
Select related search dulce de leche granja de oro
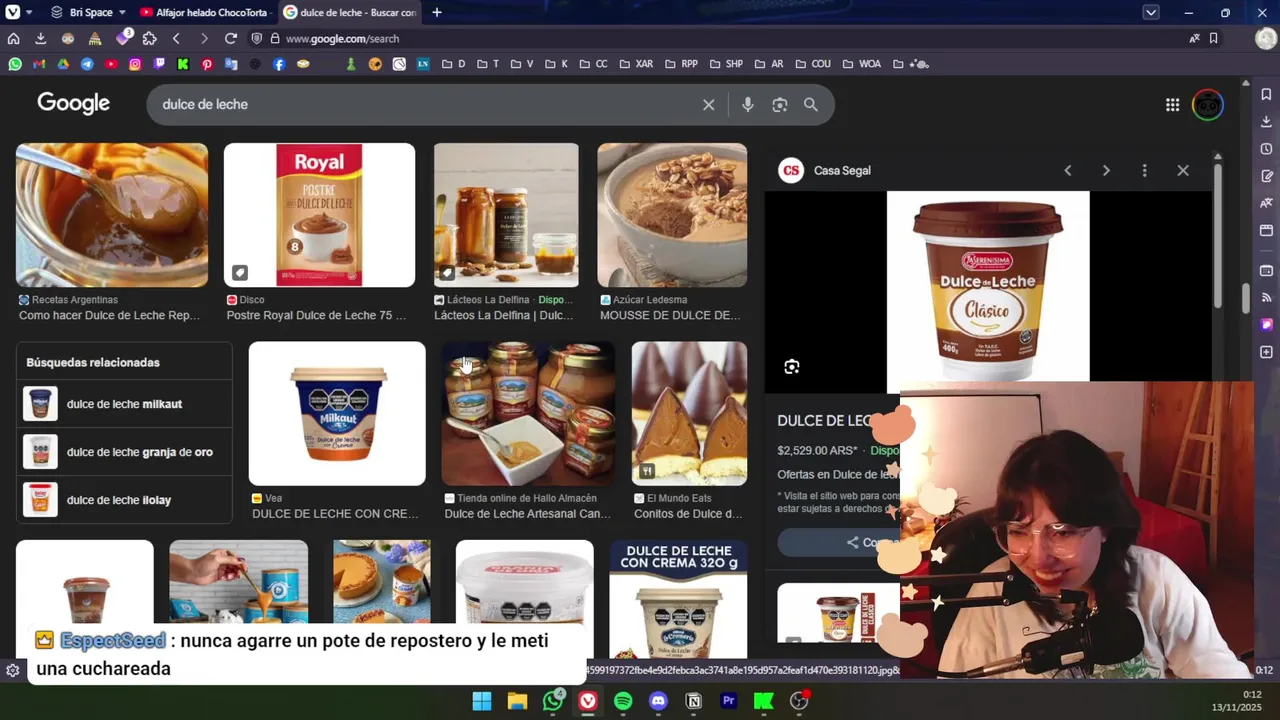point(125,452)
